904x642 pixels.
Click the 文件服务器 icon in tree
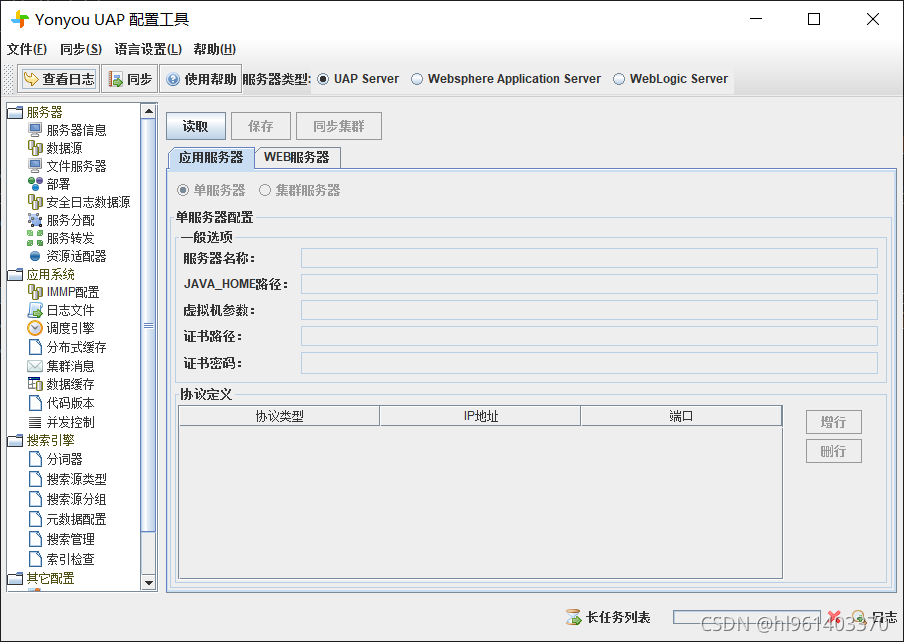click(x=35, y=166)
